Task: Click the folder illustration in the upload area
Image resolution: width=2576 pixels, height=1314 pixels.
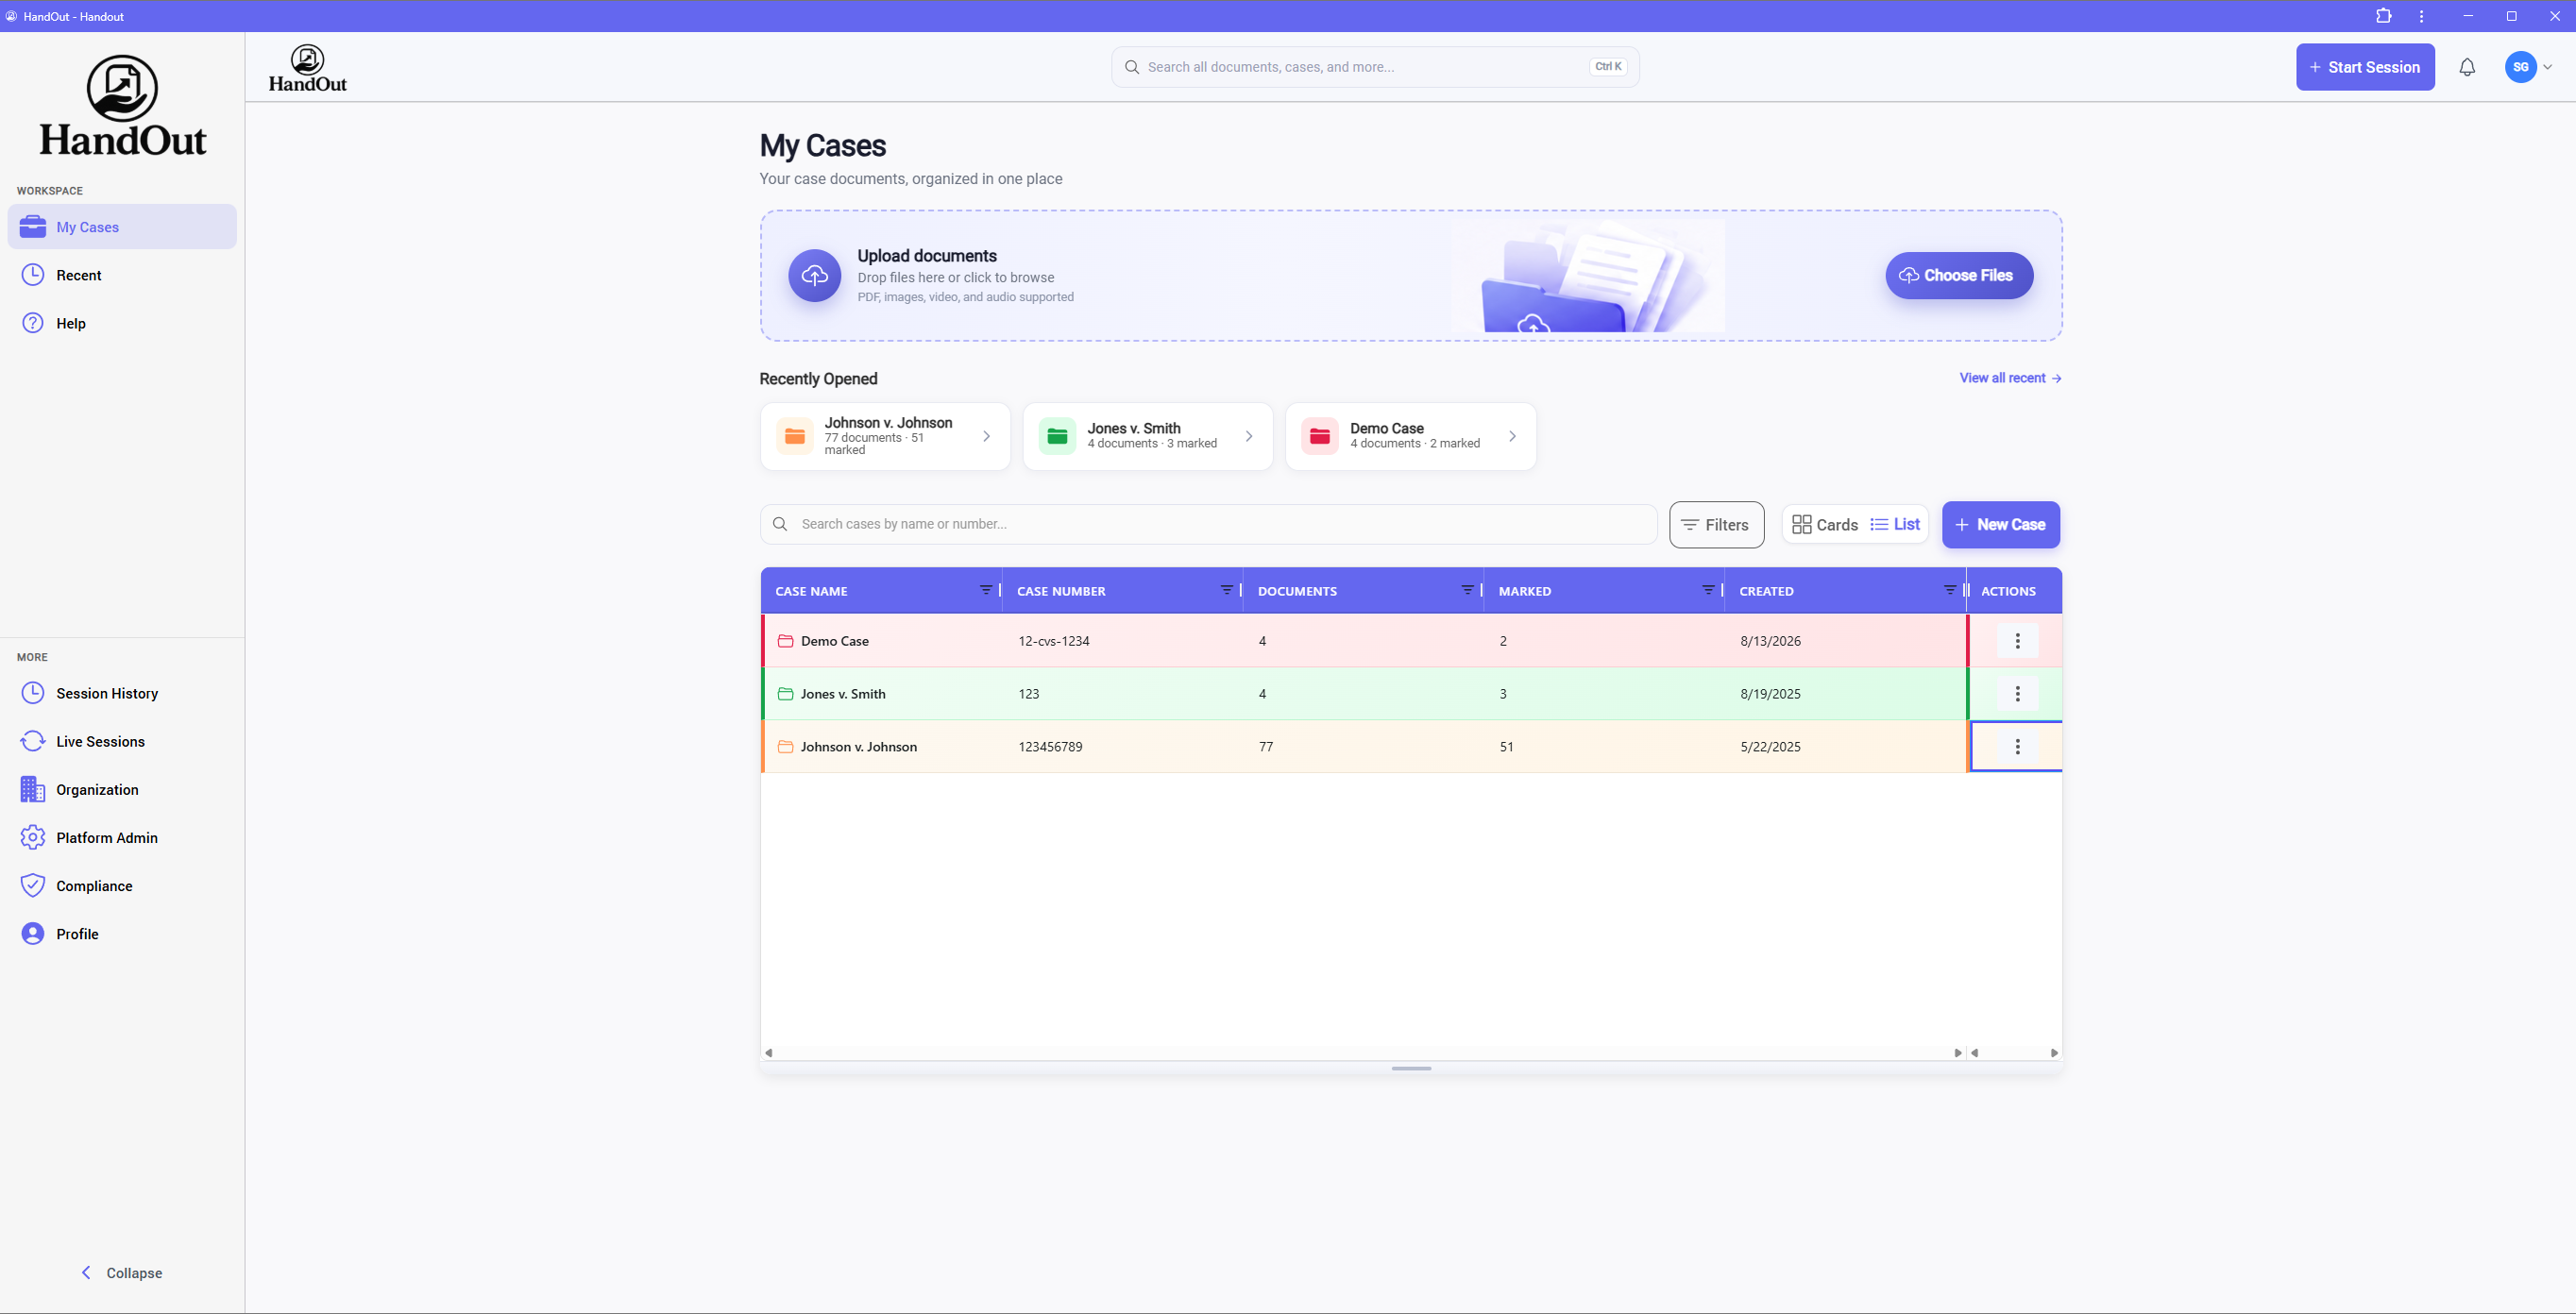Action: (1588, 276)
